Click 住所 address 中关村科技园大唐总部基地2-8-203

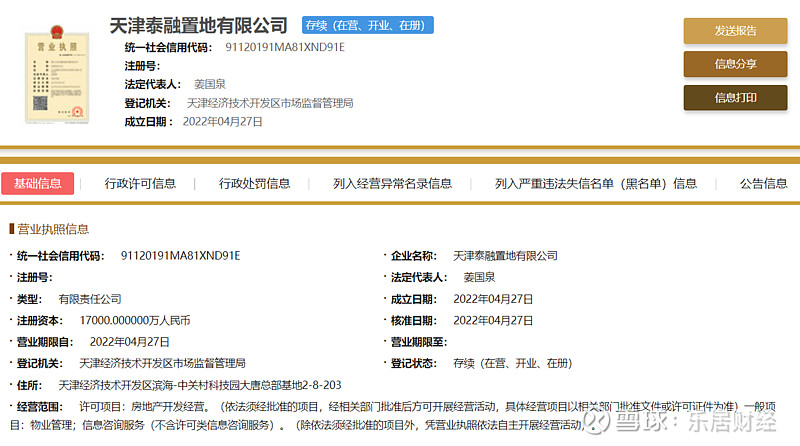pyautogui.click(x=260, y=385)
